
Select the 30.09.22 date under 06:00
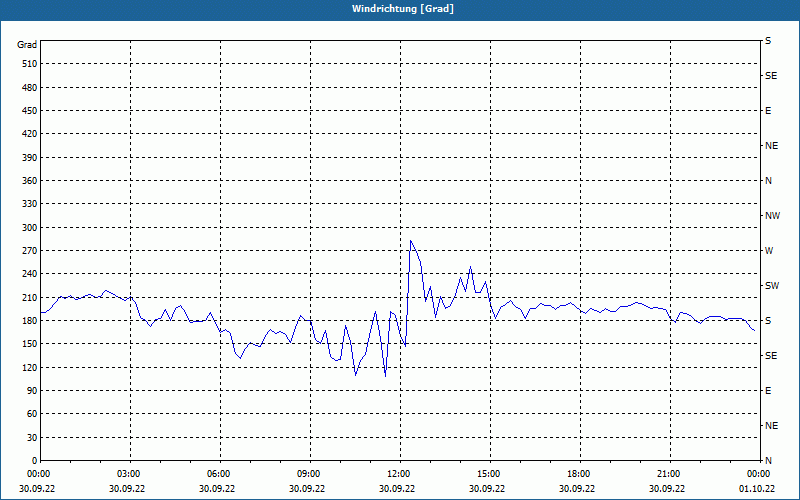pyautogui.click(x=217, y=489)
